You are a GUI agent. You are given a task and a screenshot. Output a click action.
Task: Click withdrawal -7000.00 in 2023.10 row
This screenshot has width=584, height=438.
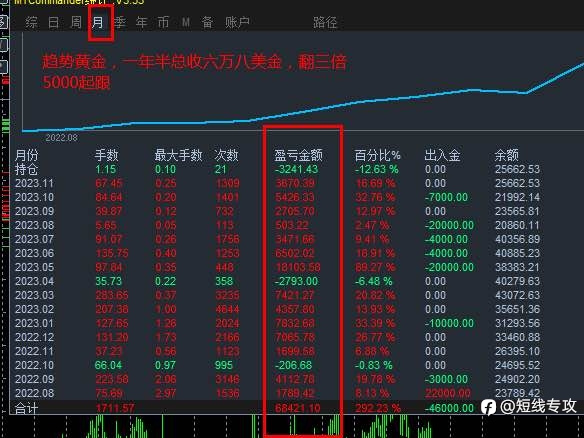pyautogui.click(x=447, y=197)
